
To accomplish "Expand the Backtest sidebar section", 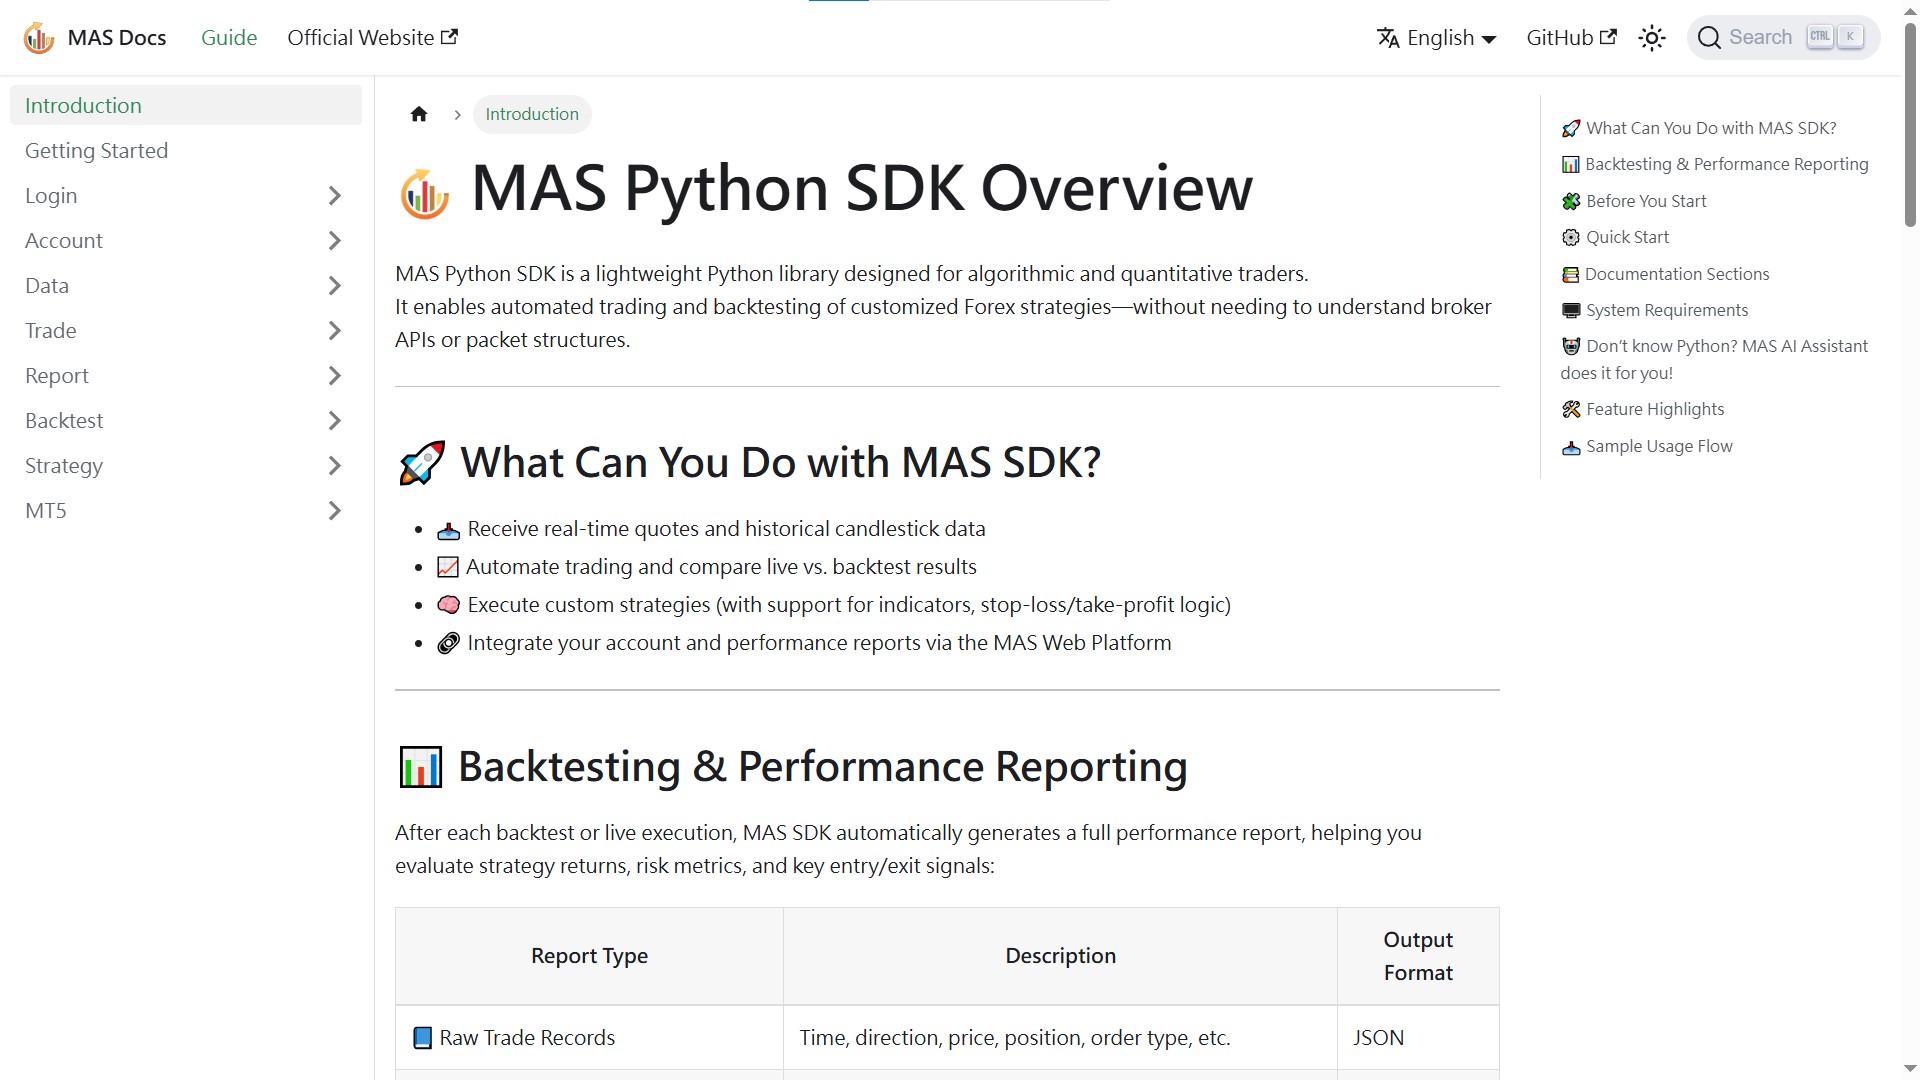I will coord(334,420).
